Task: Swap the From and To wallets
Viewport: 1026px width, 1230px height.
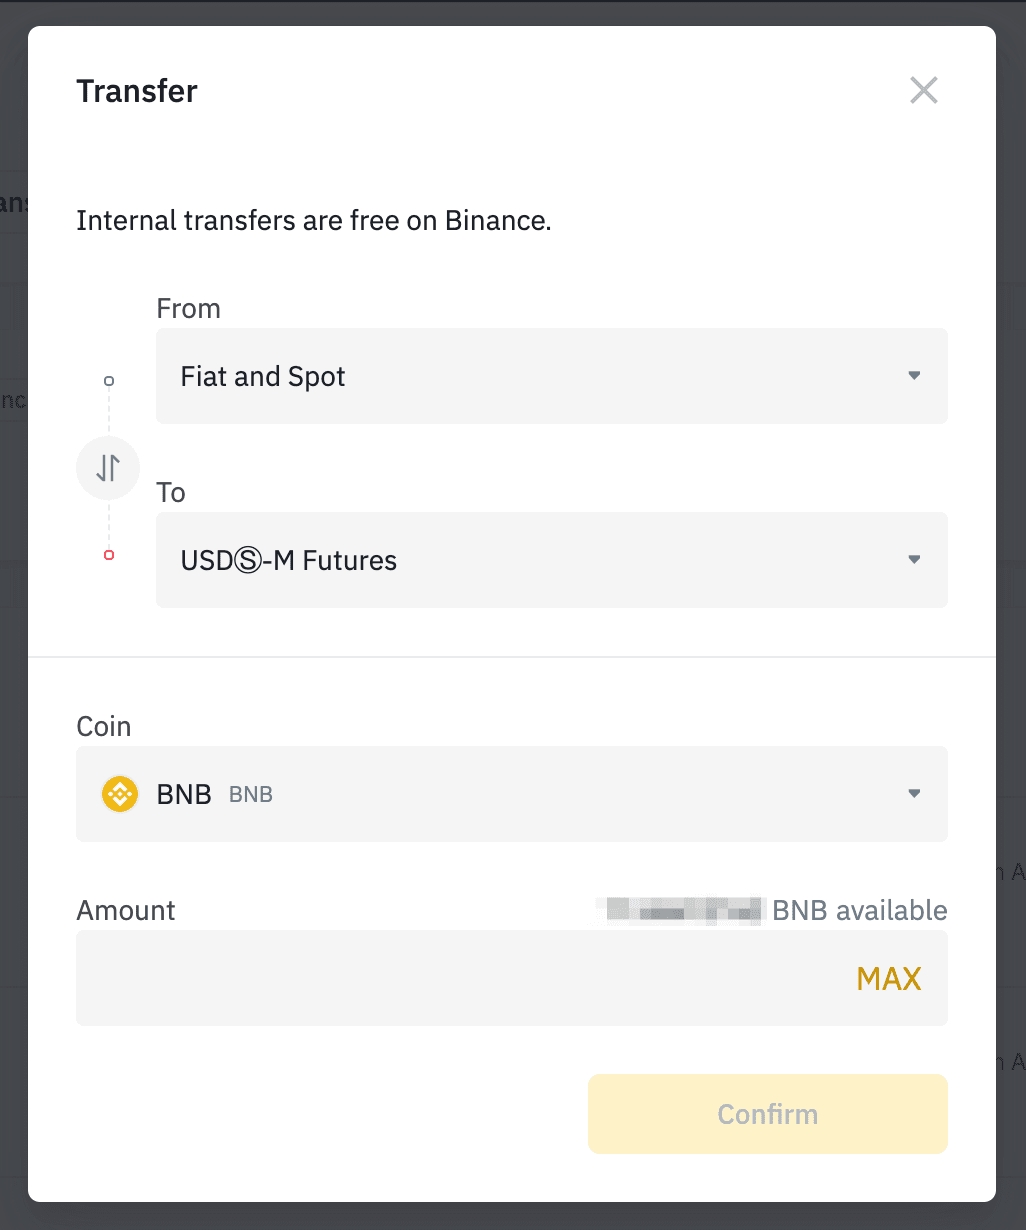Action: [x=108, y=467]
